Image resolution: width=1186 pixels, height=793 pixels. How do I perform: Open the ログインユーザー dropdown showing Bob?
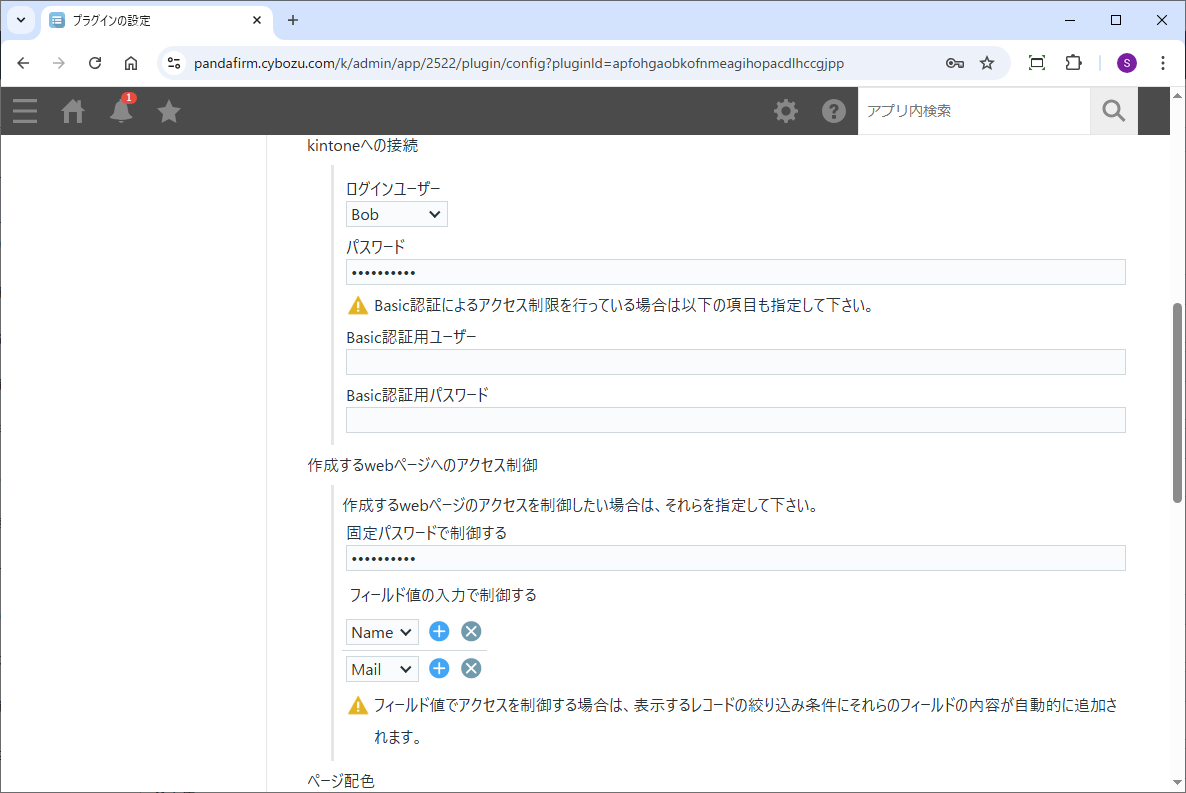396,214
